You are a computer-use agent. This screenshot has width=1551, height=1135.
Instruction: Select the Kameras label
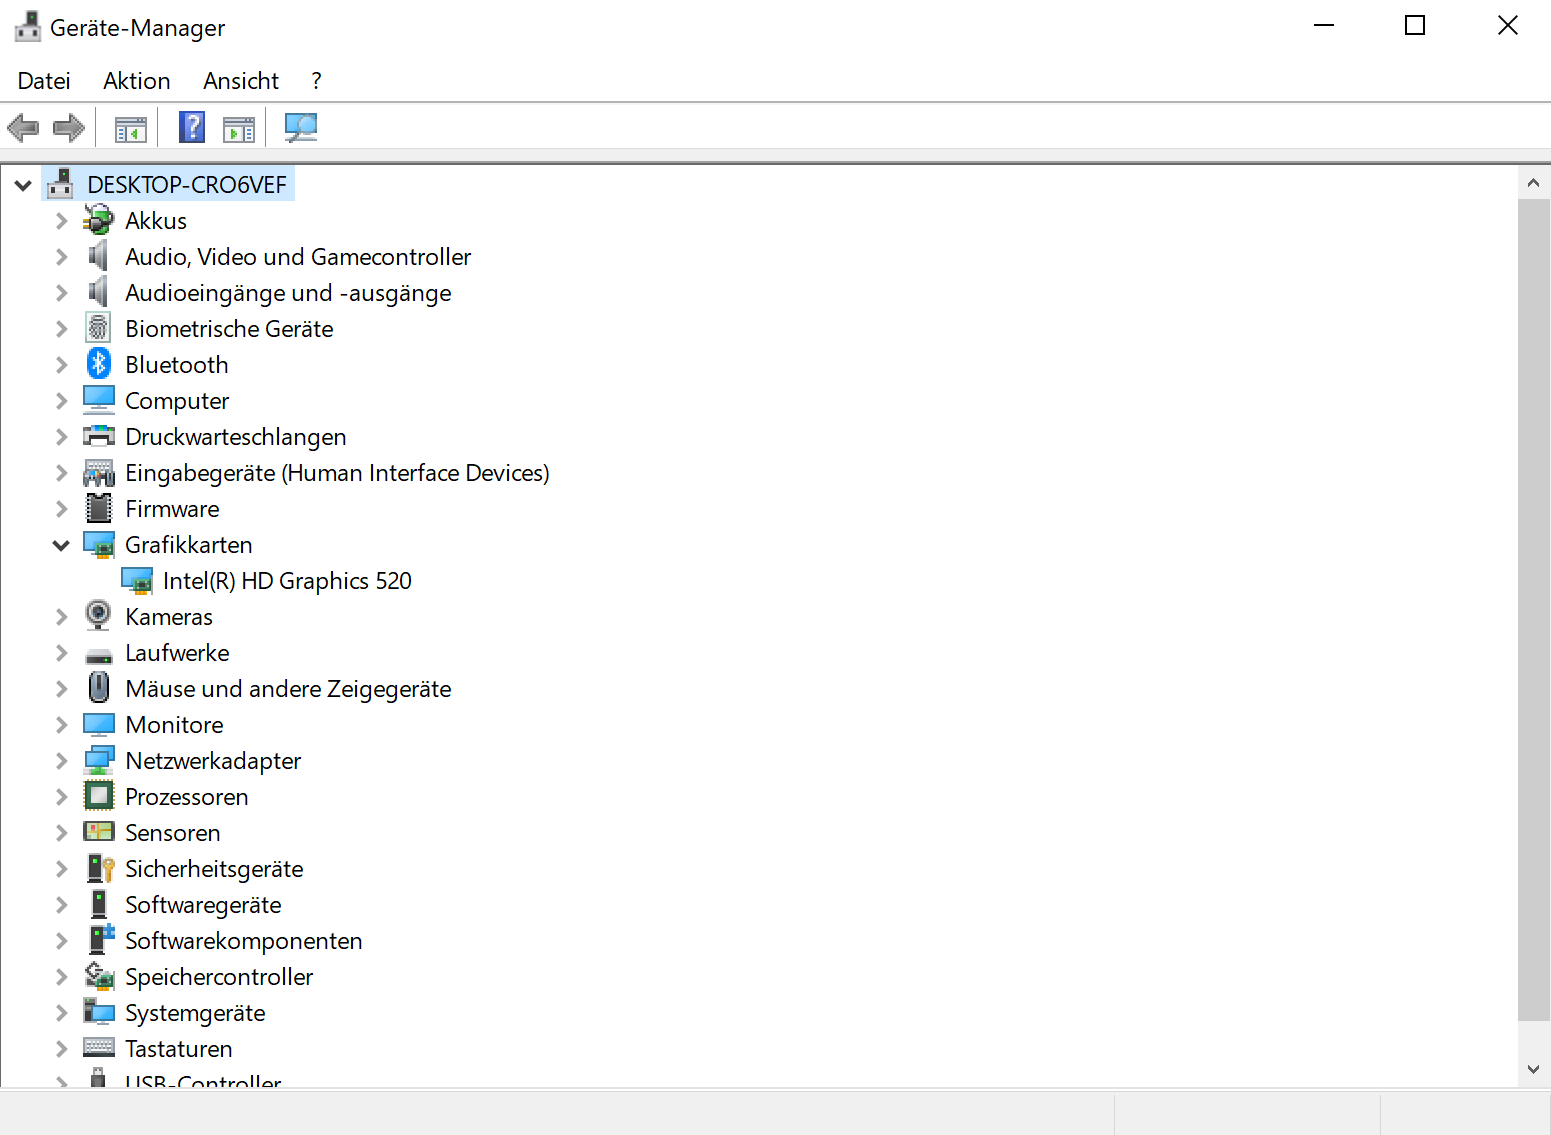point(169,617)
